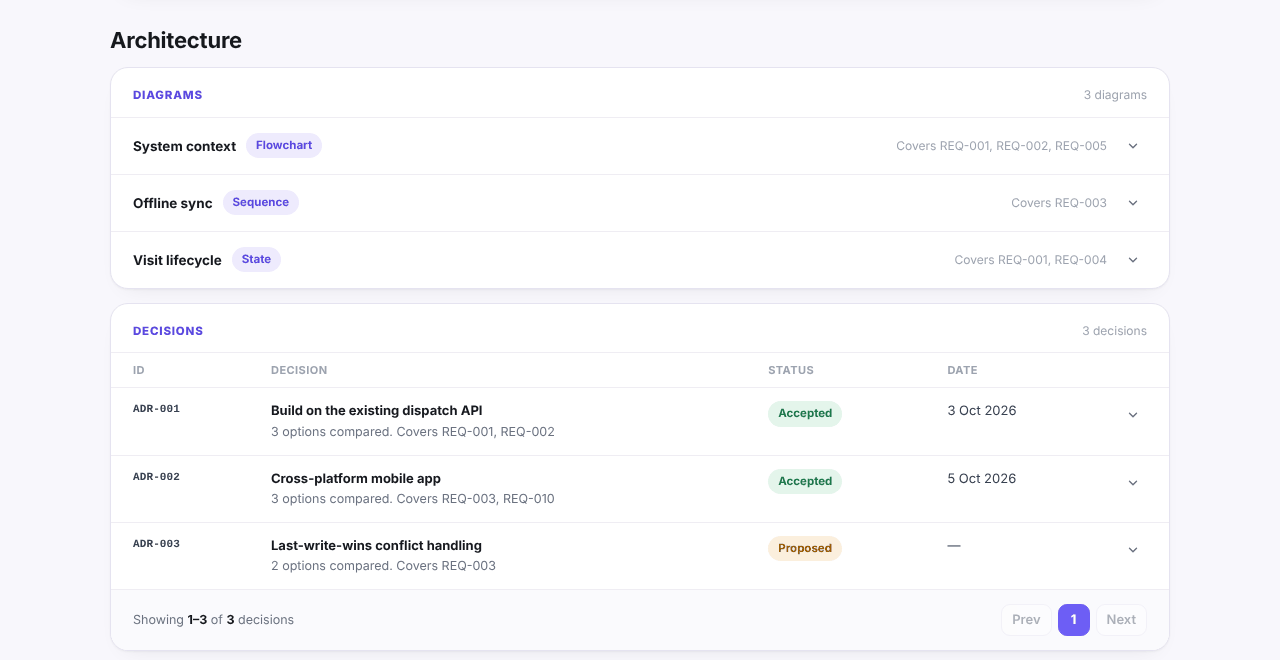Go to the Prev page
Viewport: 1280px width, 660px height.
(x=1026, y=620)
